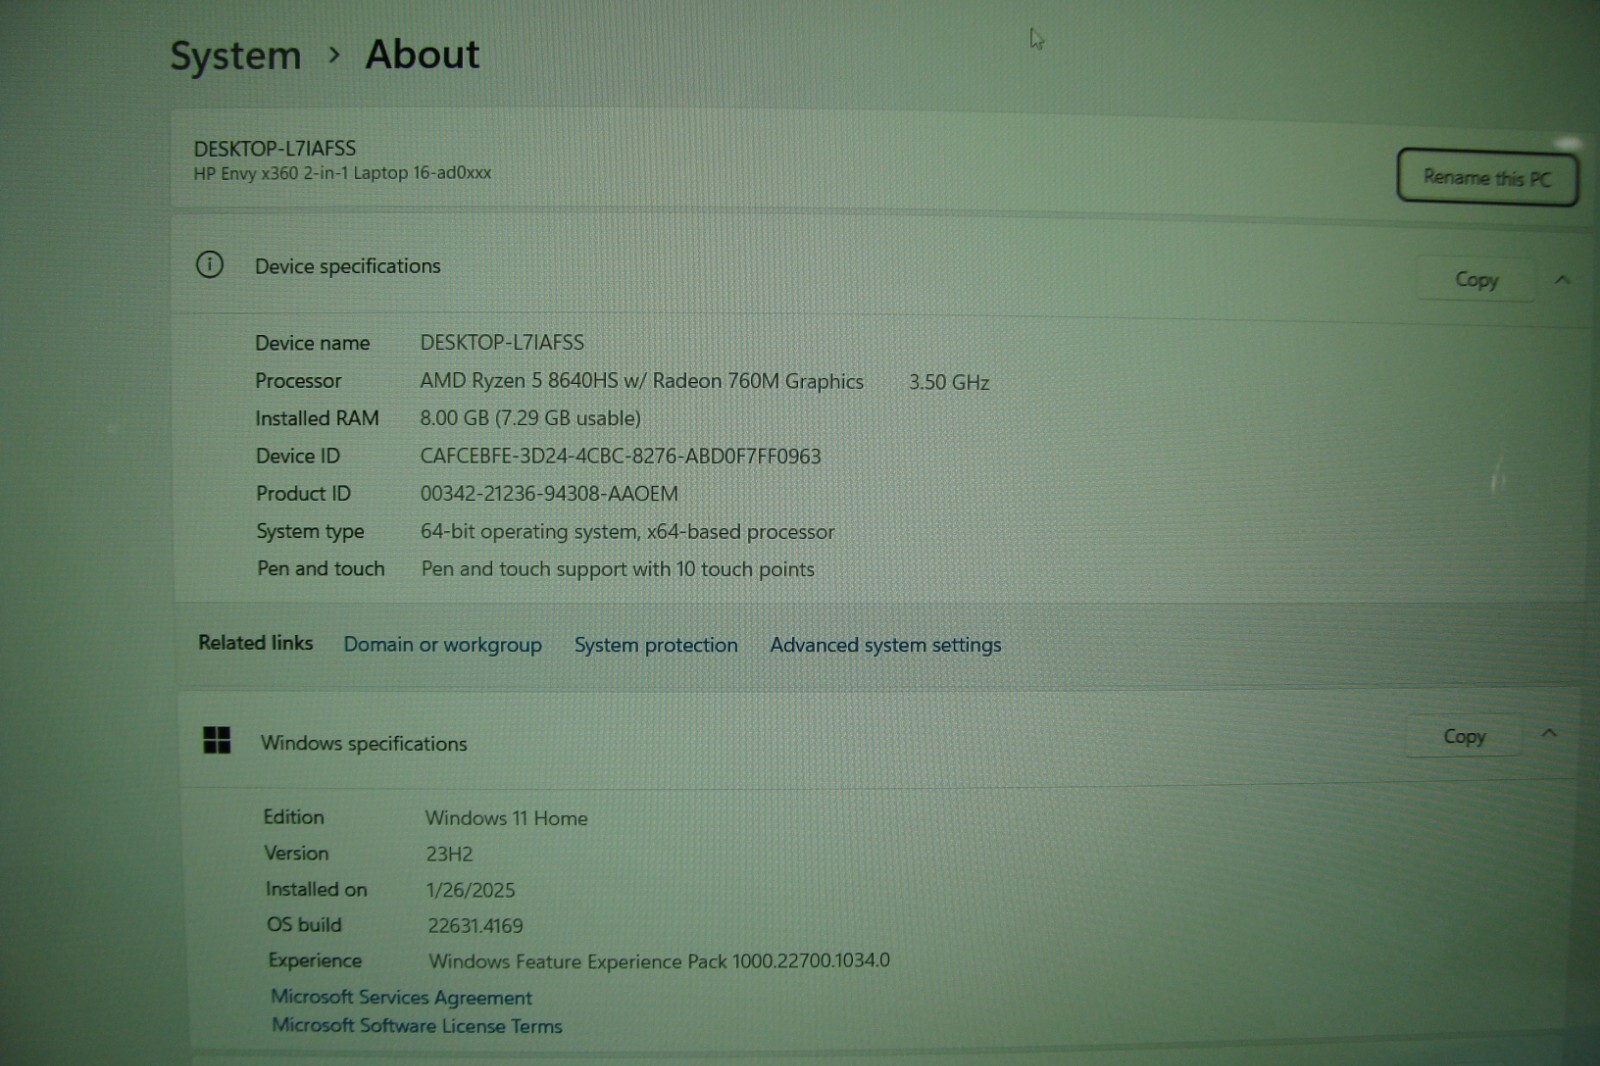Select the DESKTOP-L7IAFSS header name
Image resolution: width=1600 pixels, height=1066 pixels.
[x=275, y=148]
